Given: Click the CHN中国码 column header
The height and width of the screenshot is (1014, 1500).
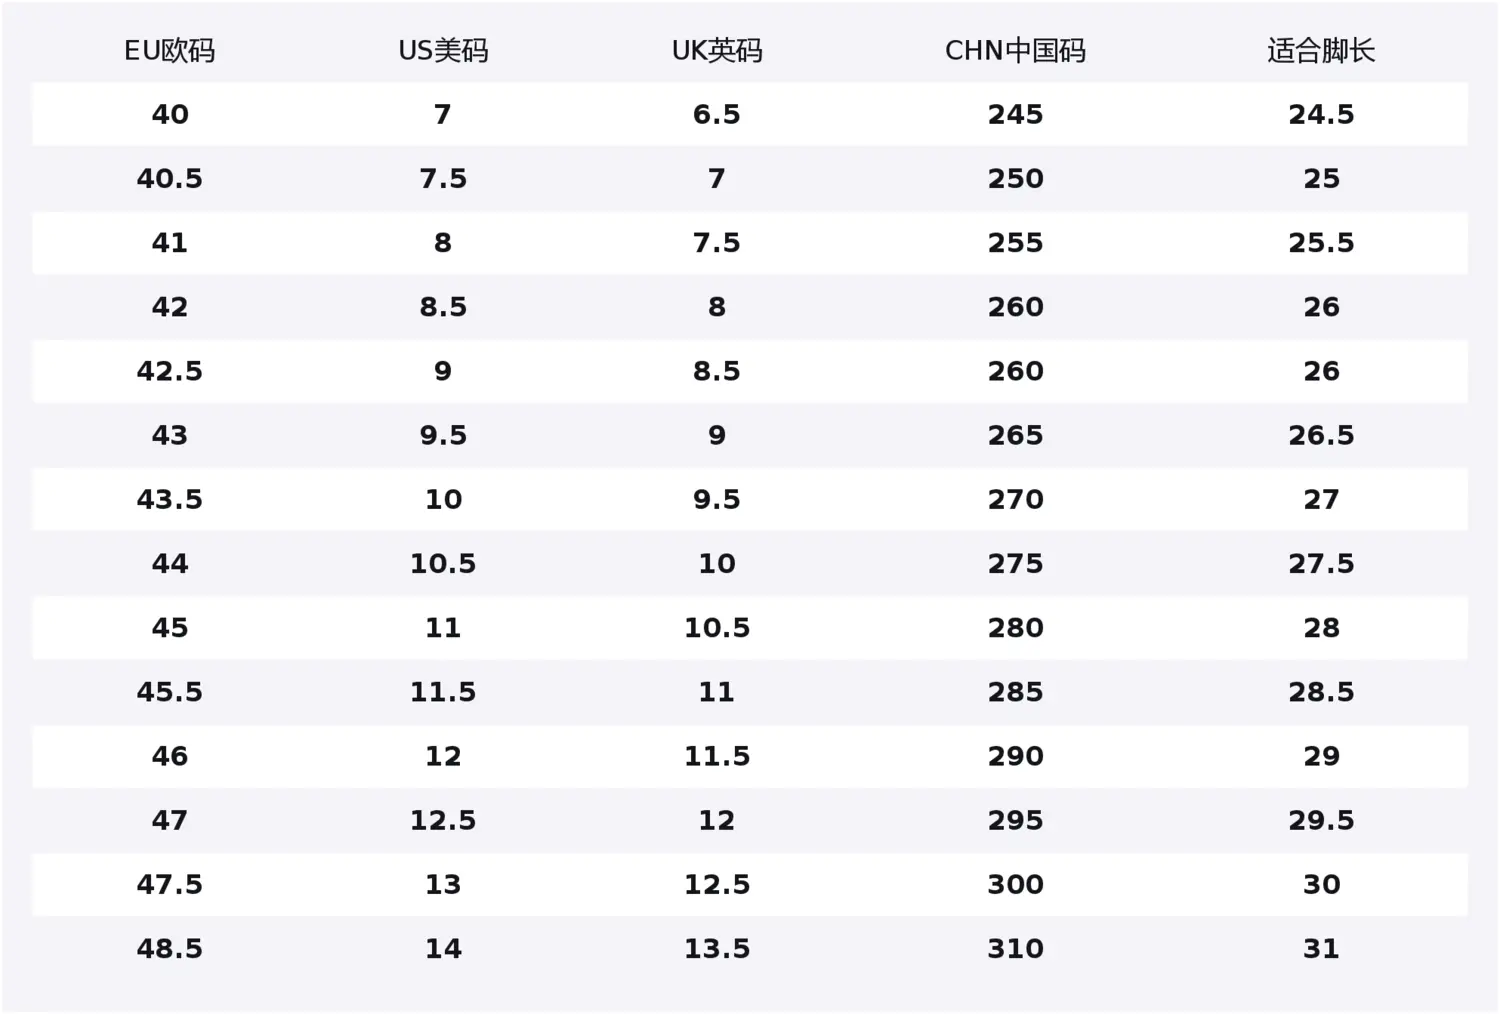Looking at the screenshot, I should [1015, 51].
